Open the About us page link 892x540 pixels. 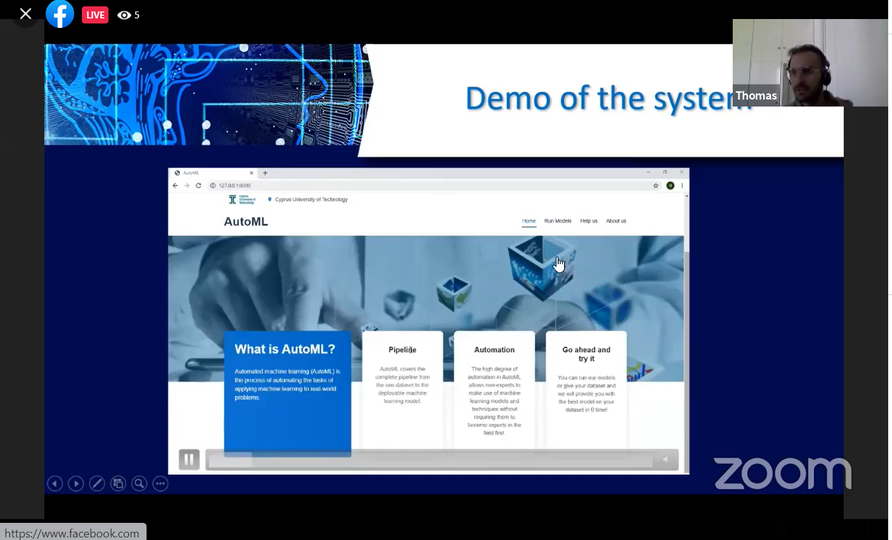616,221
